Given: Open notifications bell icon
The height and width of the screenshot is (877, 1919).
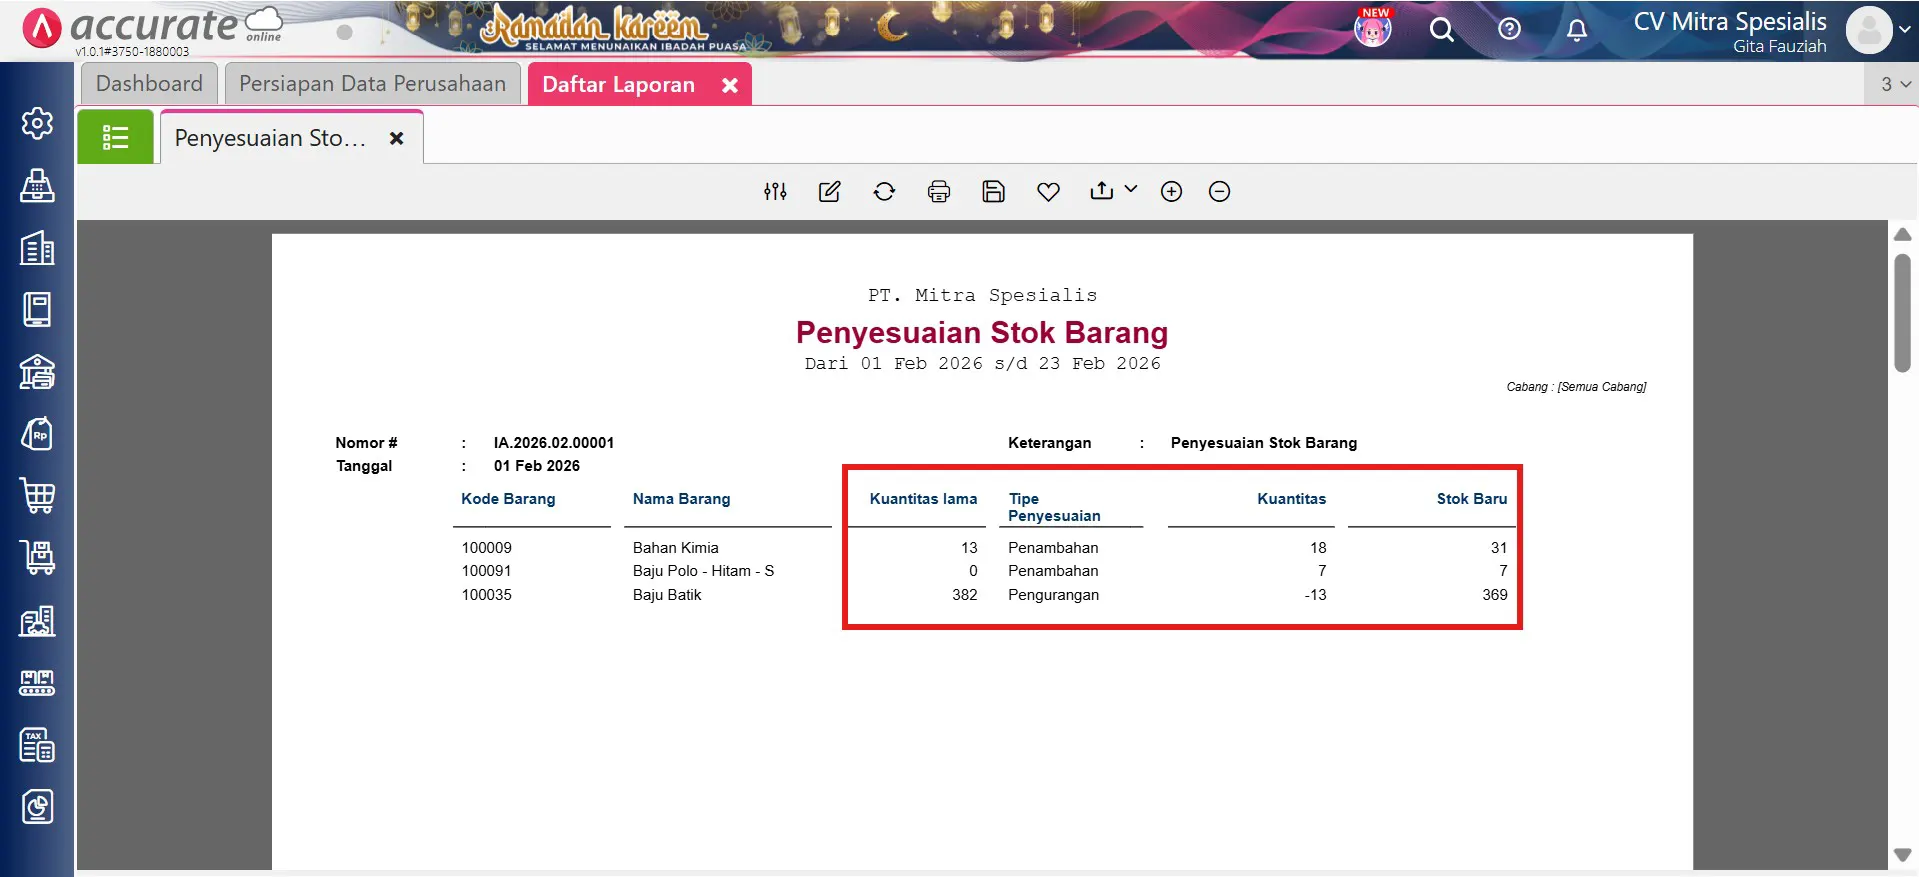Looking at the screenshot, I should (1577, 30).
